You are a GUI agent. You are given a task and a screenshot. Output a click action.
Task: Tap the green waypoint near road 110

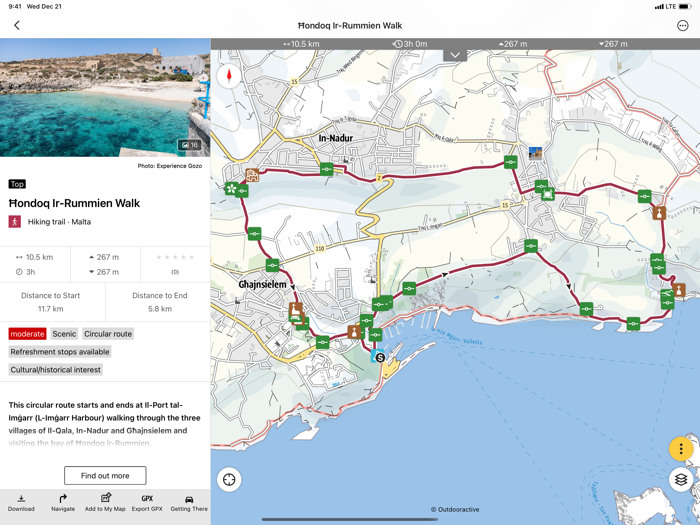(x=272, y=265)
